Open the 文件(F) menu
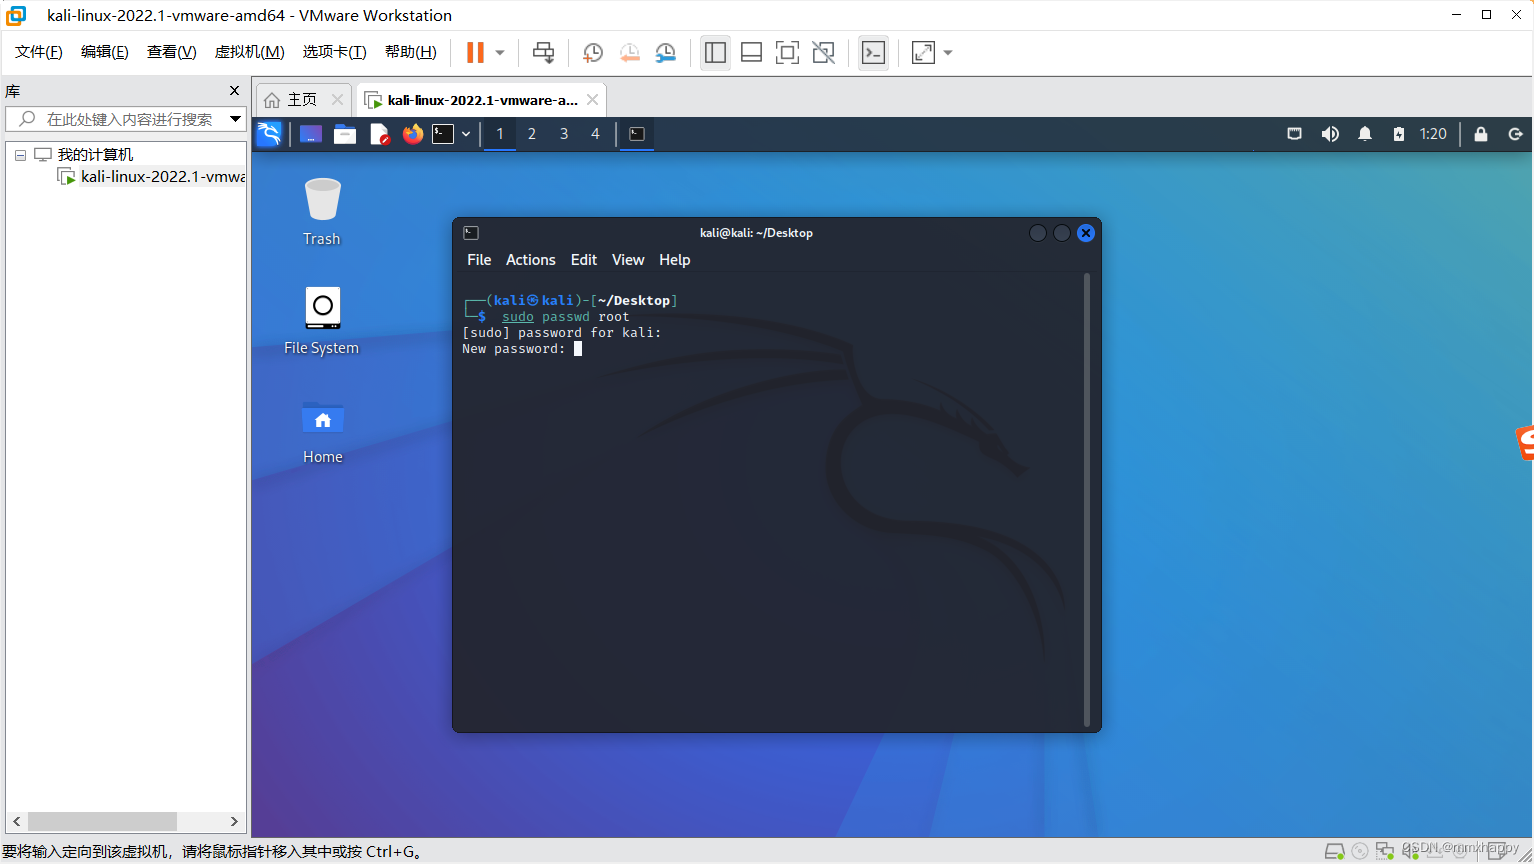Image resolution: width=1534 pixels, height=864 pixels. [39, 52]
